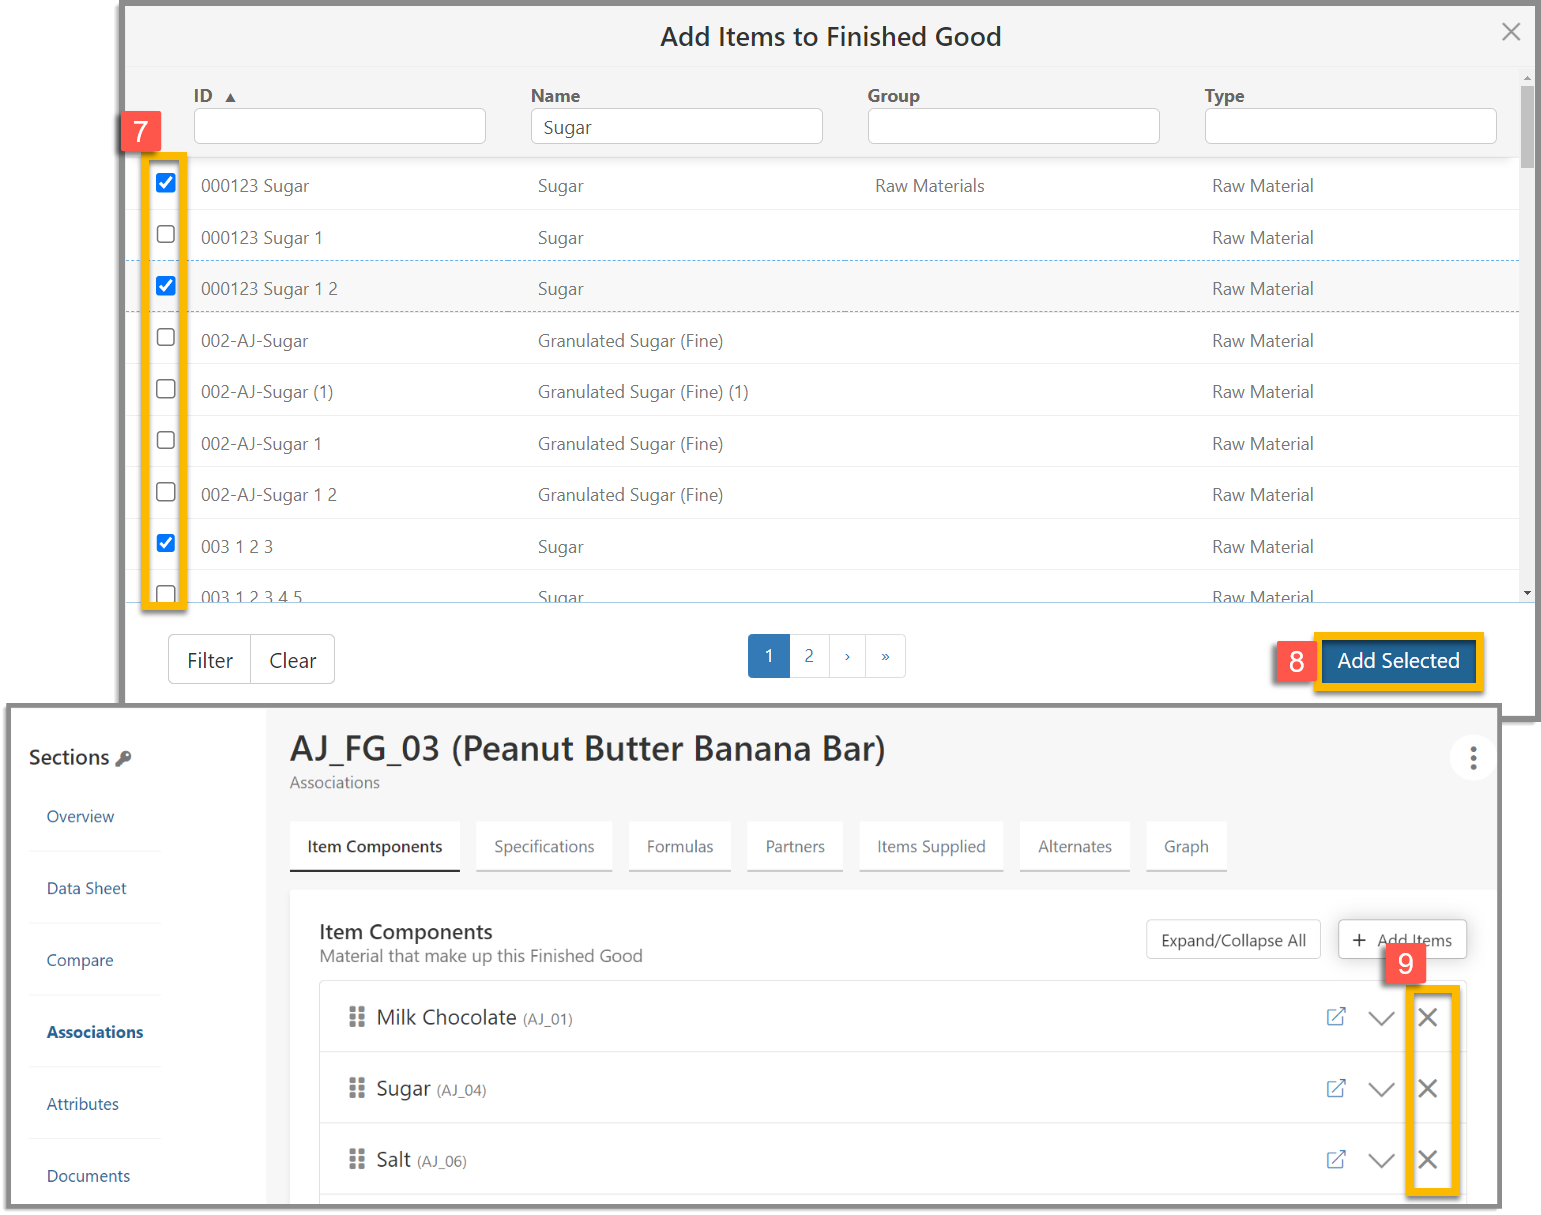Open the Data Sheet section link
1541x1215 pixels.
click(x=87, y=888)
